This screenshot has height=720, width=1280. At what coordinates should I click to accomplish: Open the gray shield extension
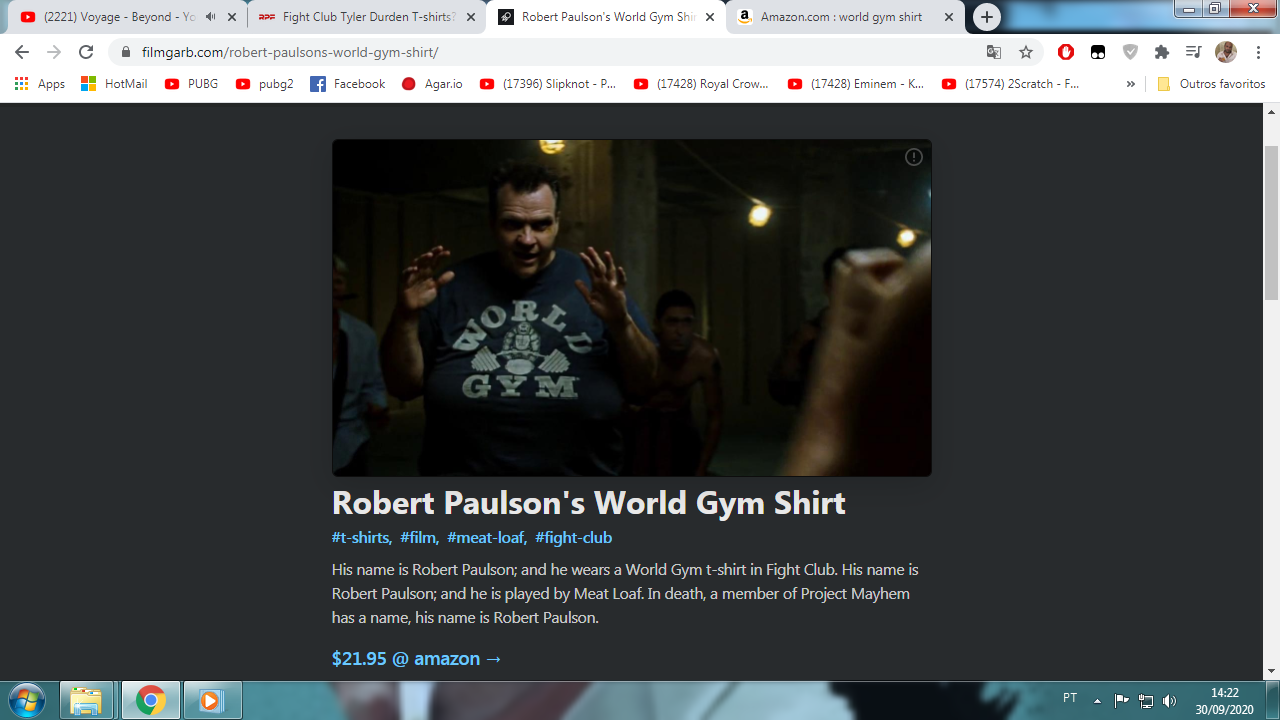(x=1130, y=52)
